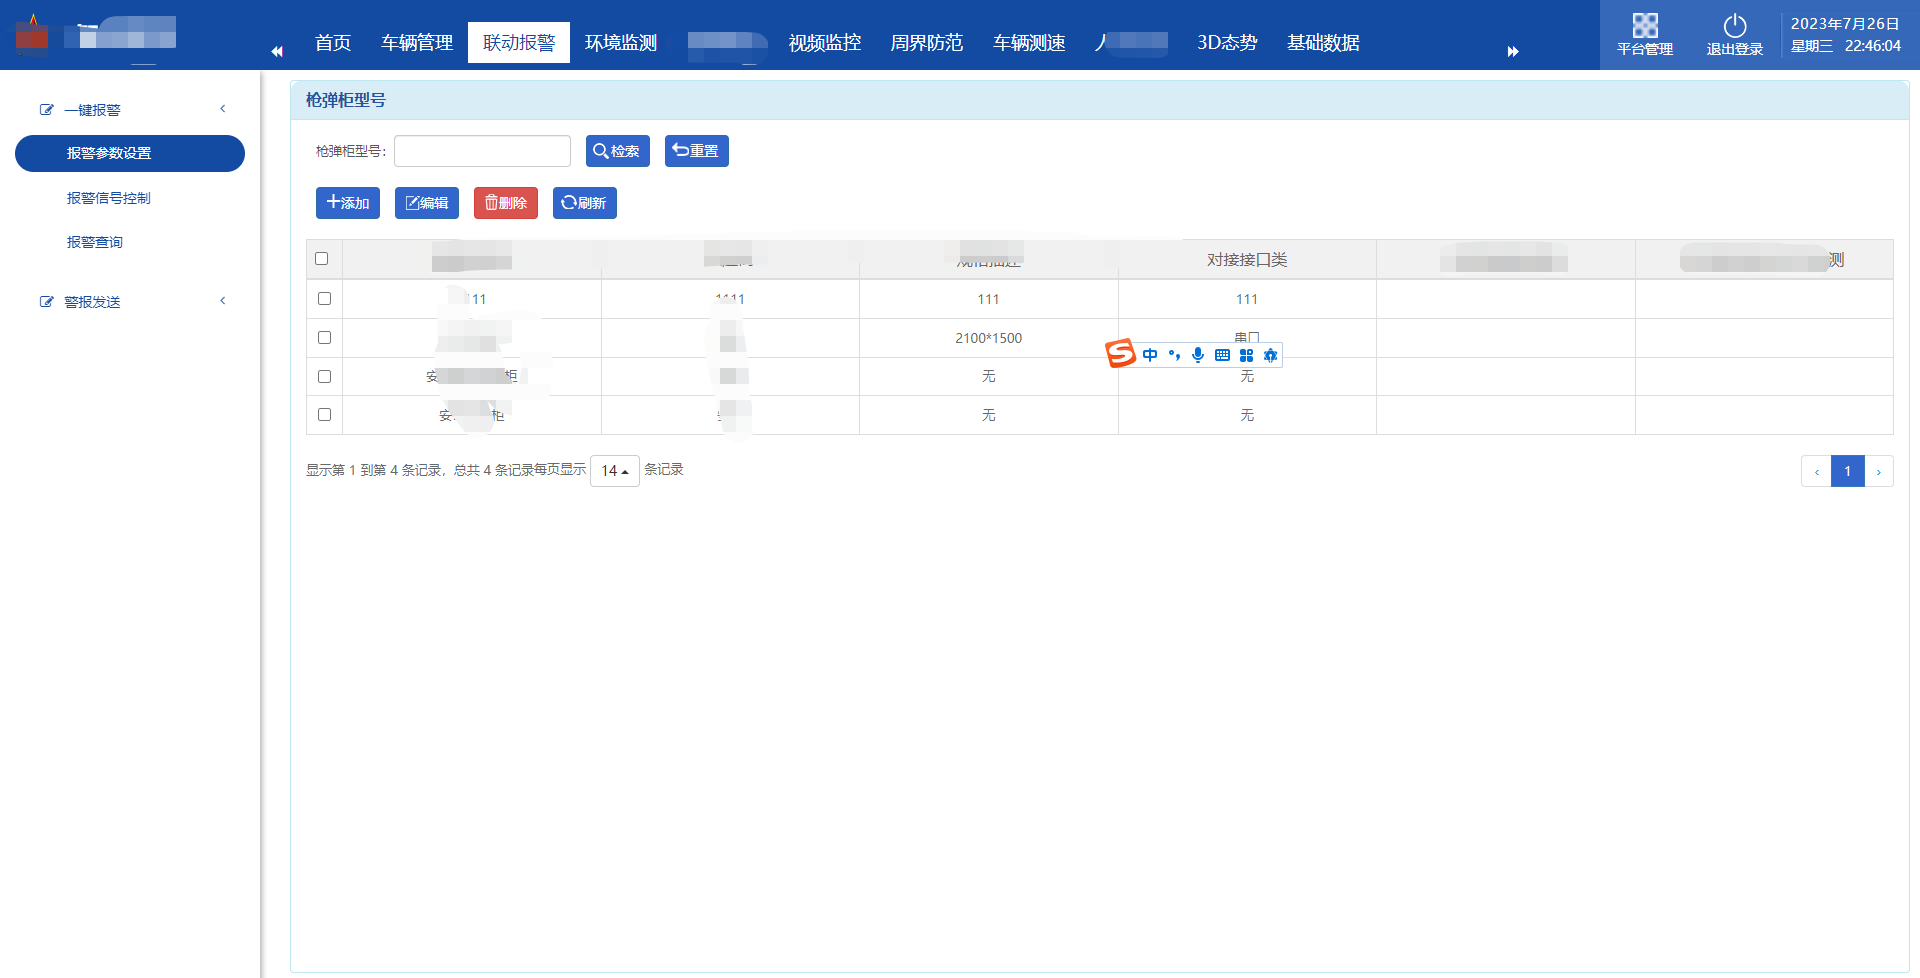Open Sogou toolbox grid icon
1920x978 pixels.
click(x=1246, y=355)
